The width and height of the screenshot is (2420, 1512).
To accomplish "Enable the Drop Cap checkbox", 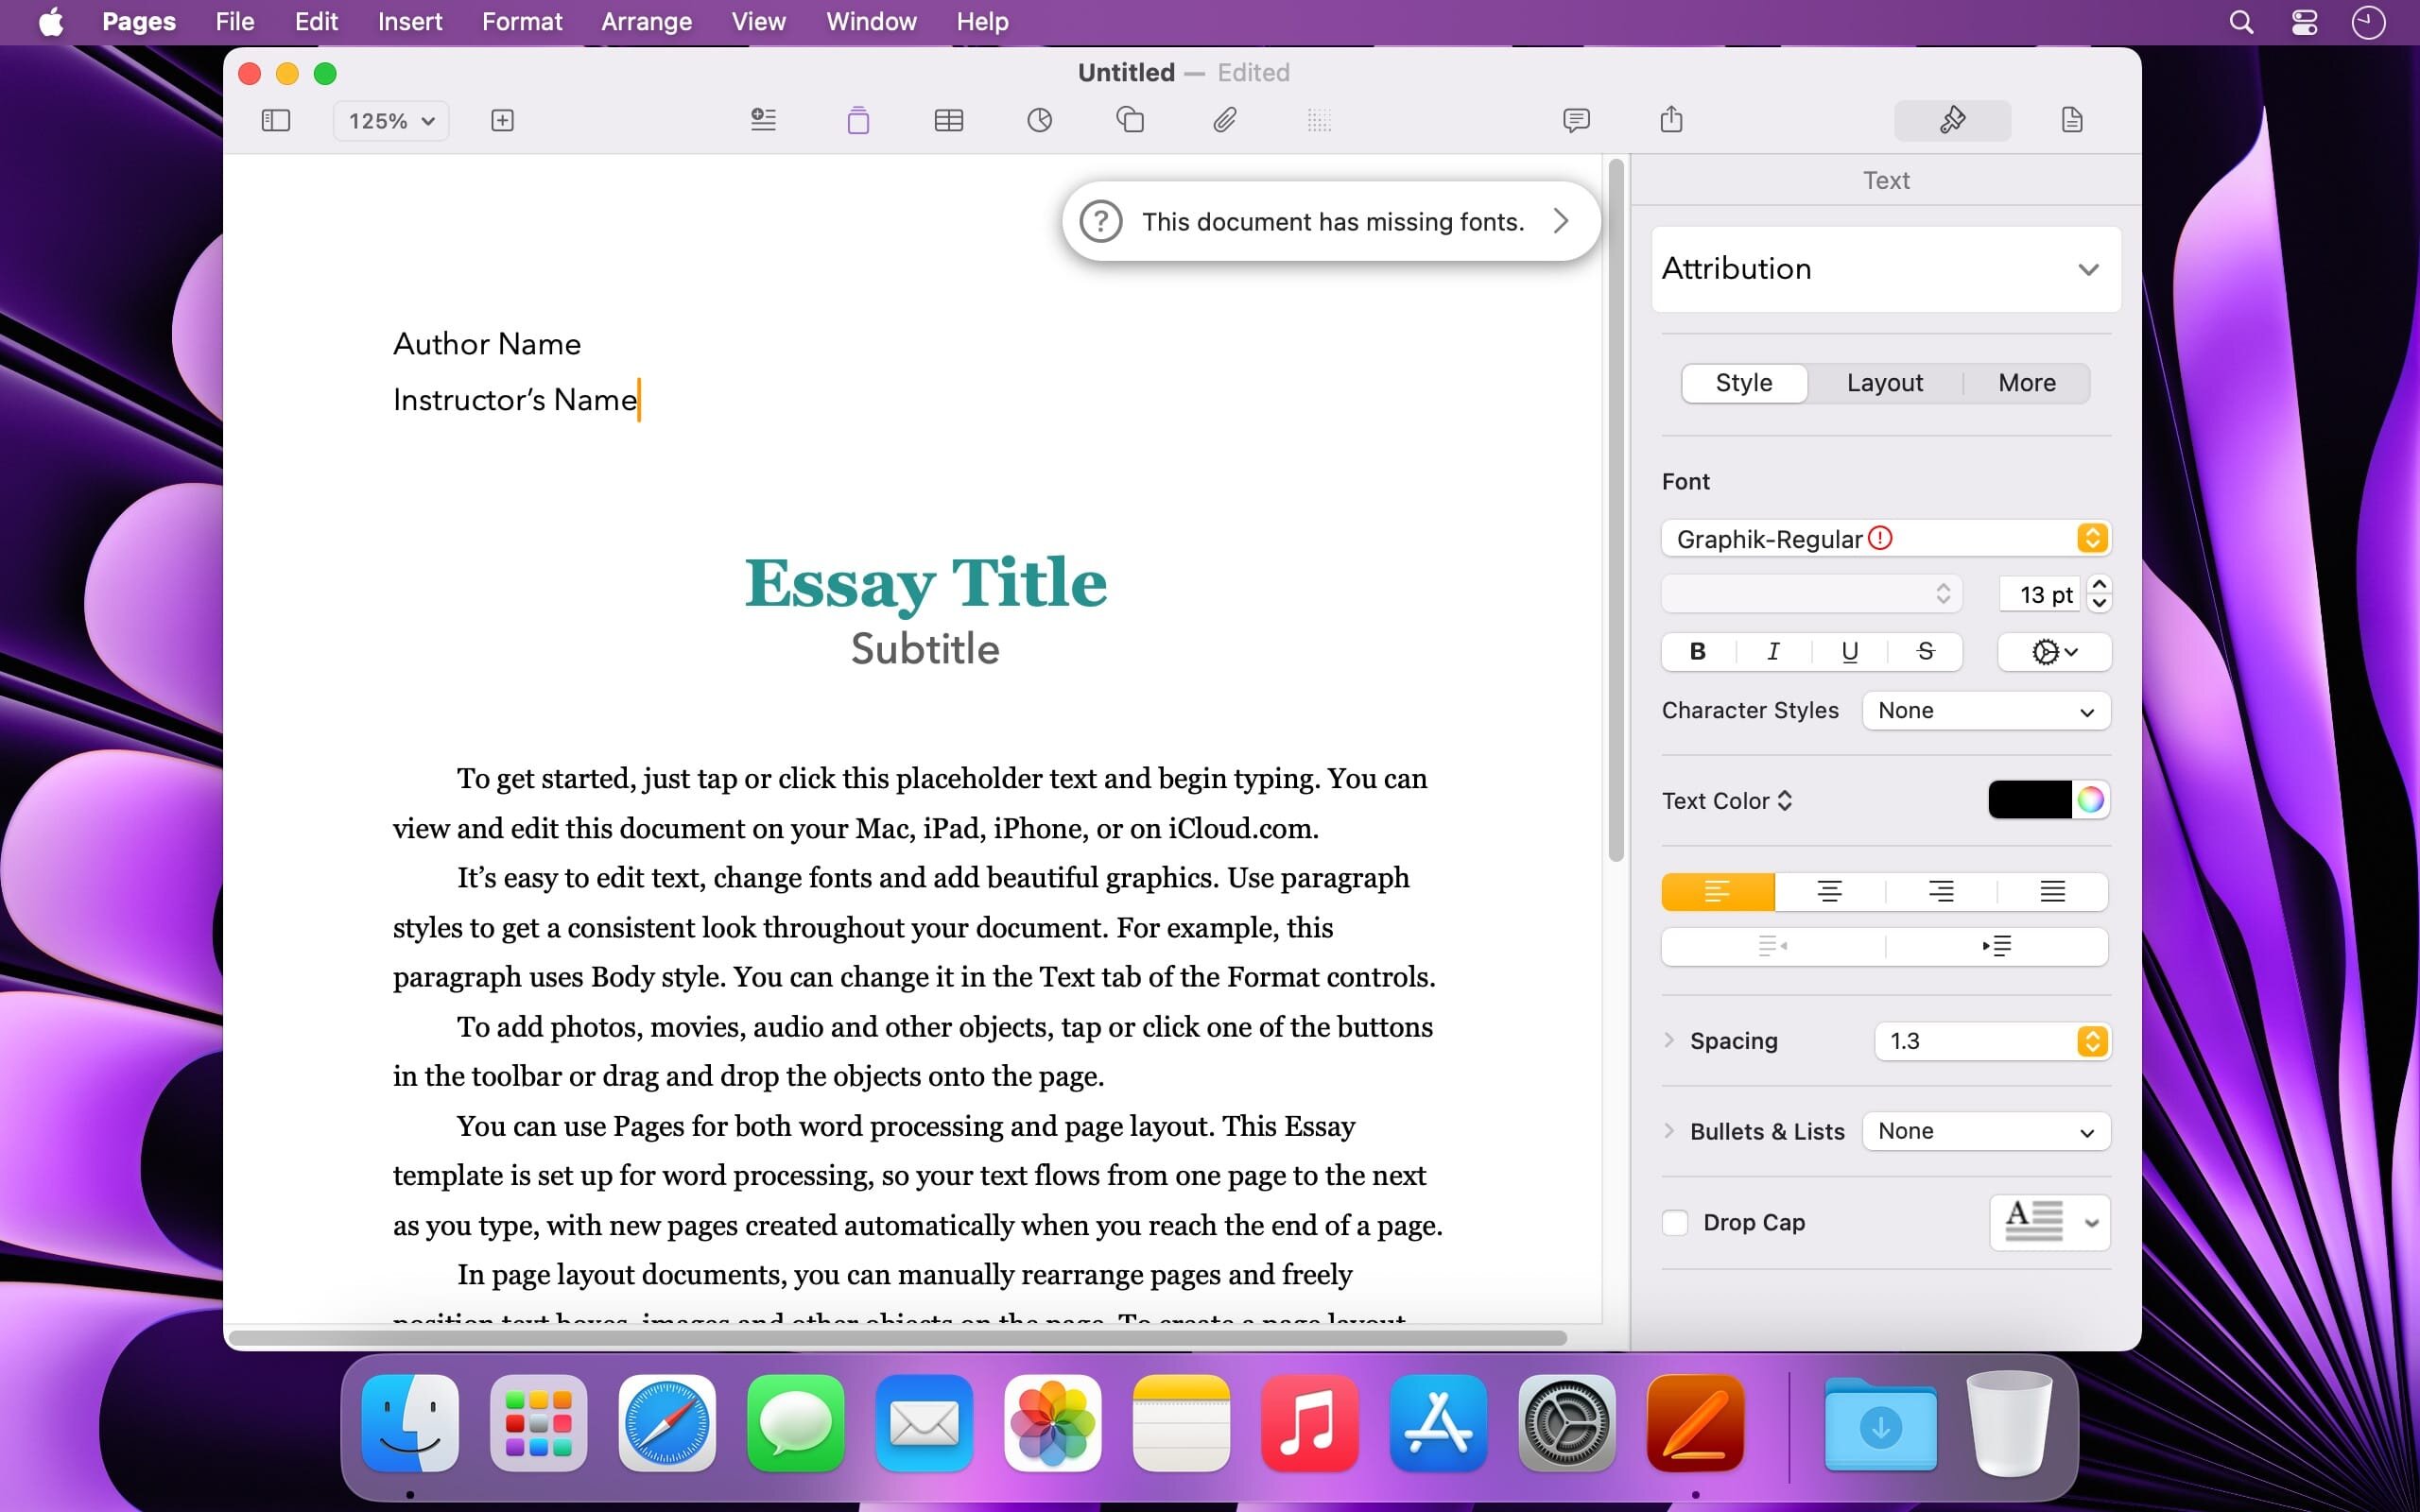I will [x=1675, y=1222].
